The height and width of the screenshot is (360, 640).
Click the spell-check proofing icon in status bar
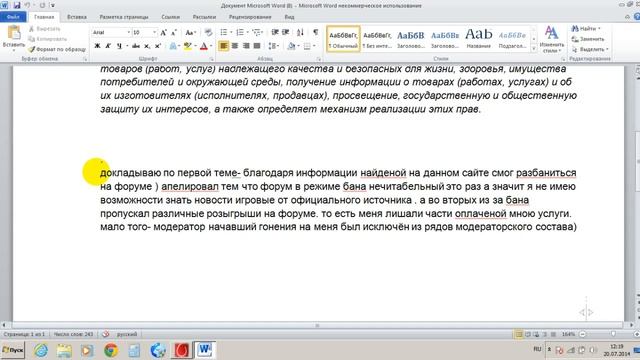(x=106, y=334)
